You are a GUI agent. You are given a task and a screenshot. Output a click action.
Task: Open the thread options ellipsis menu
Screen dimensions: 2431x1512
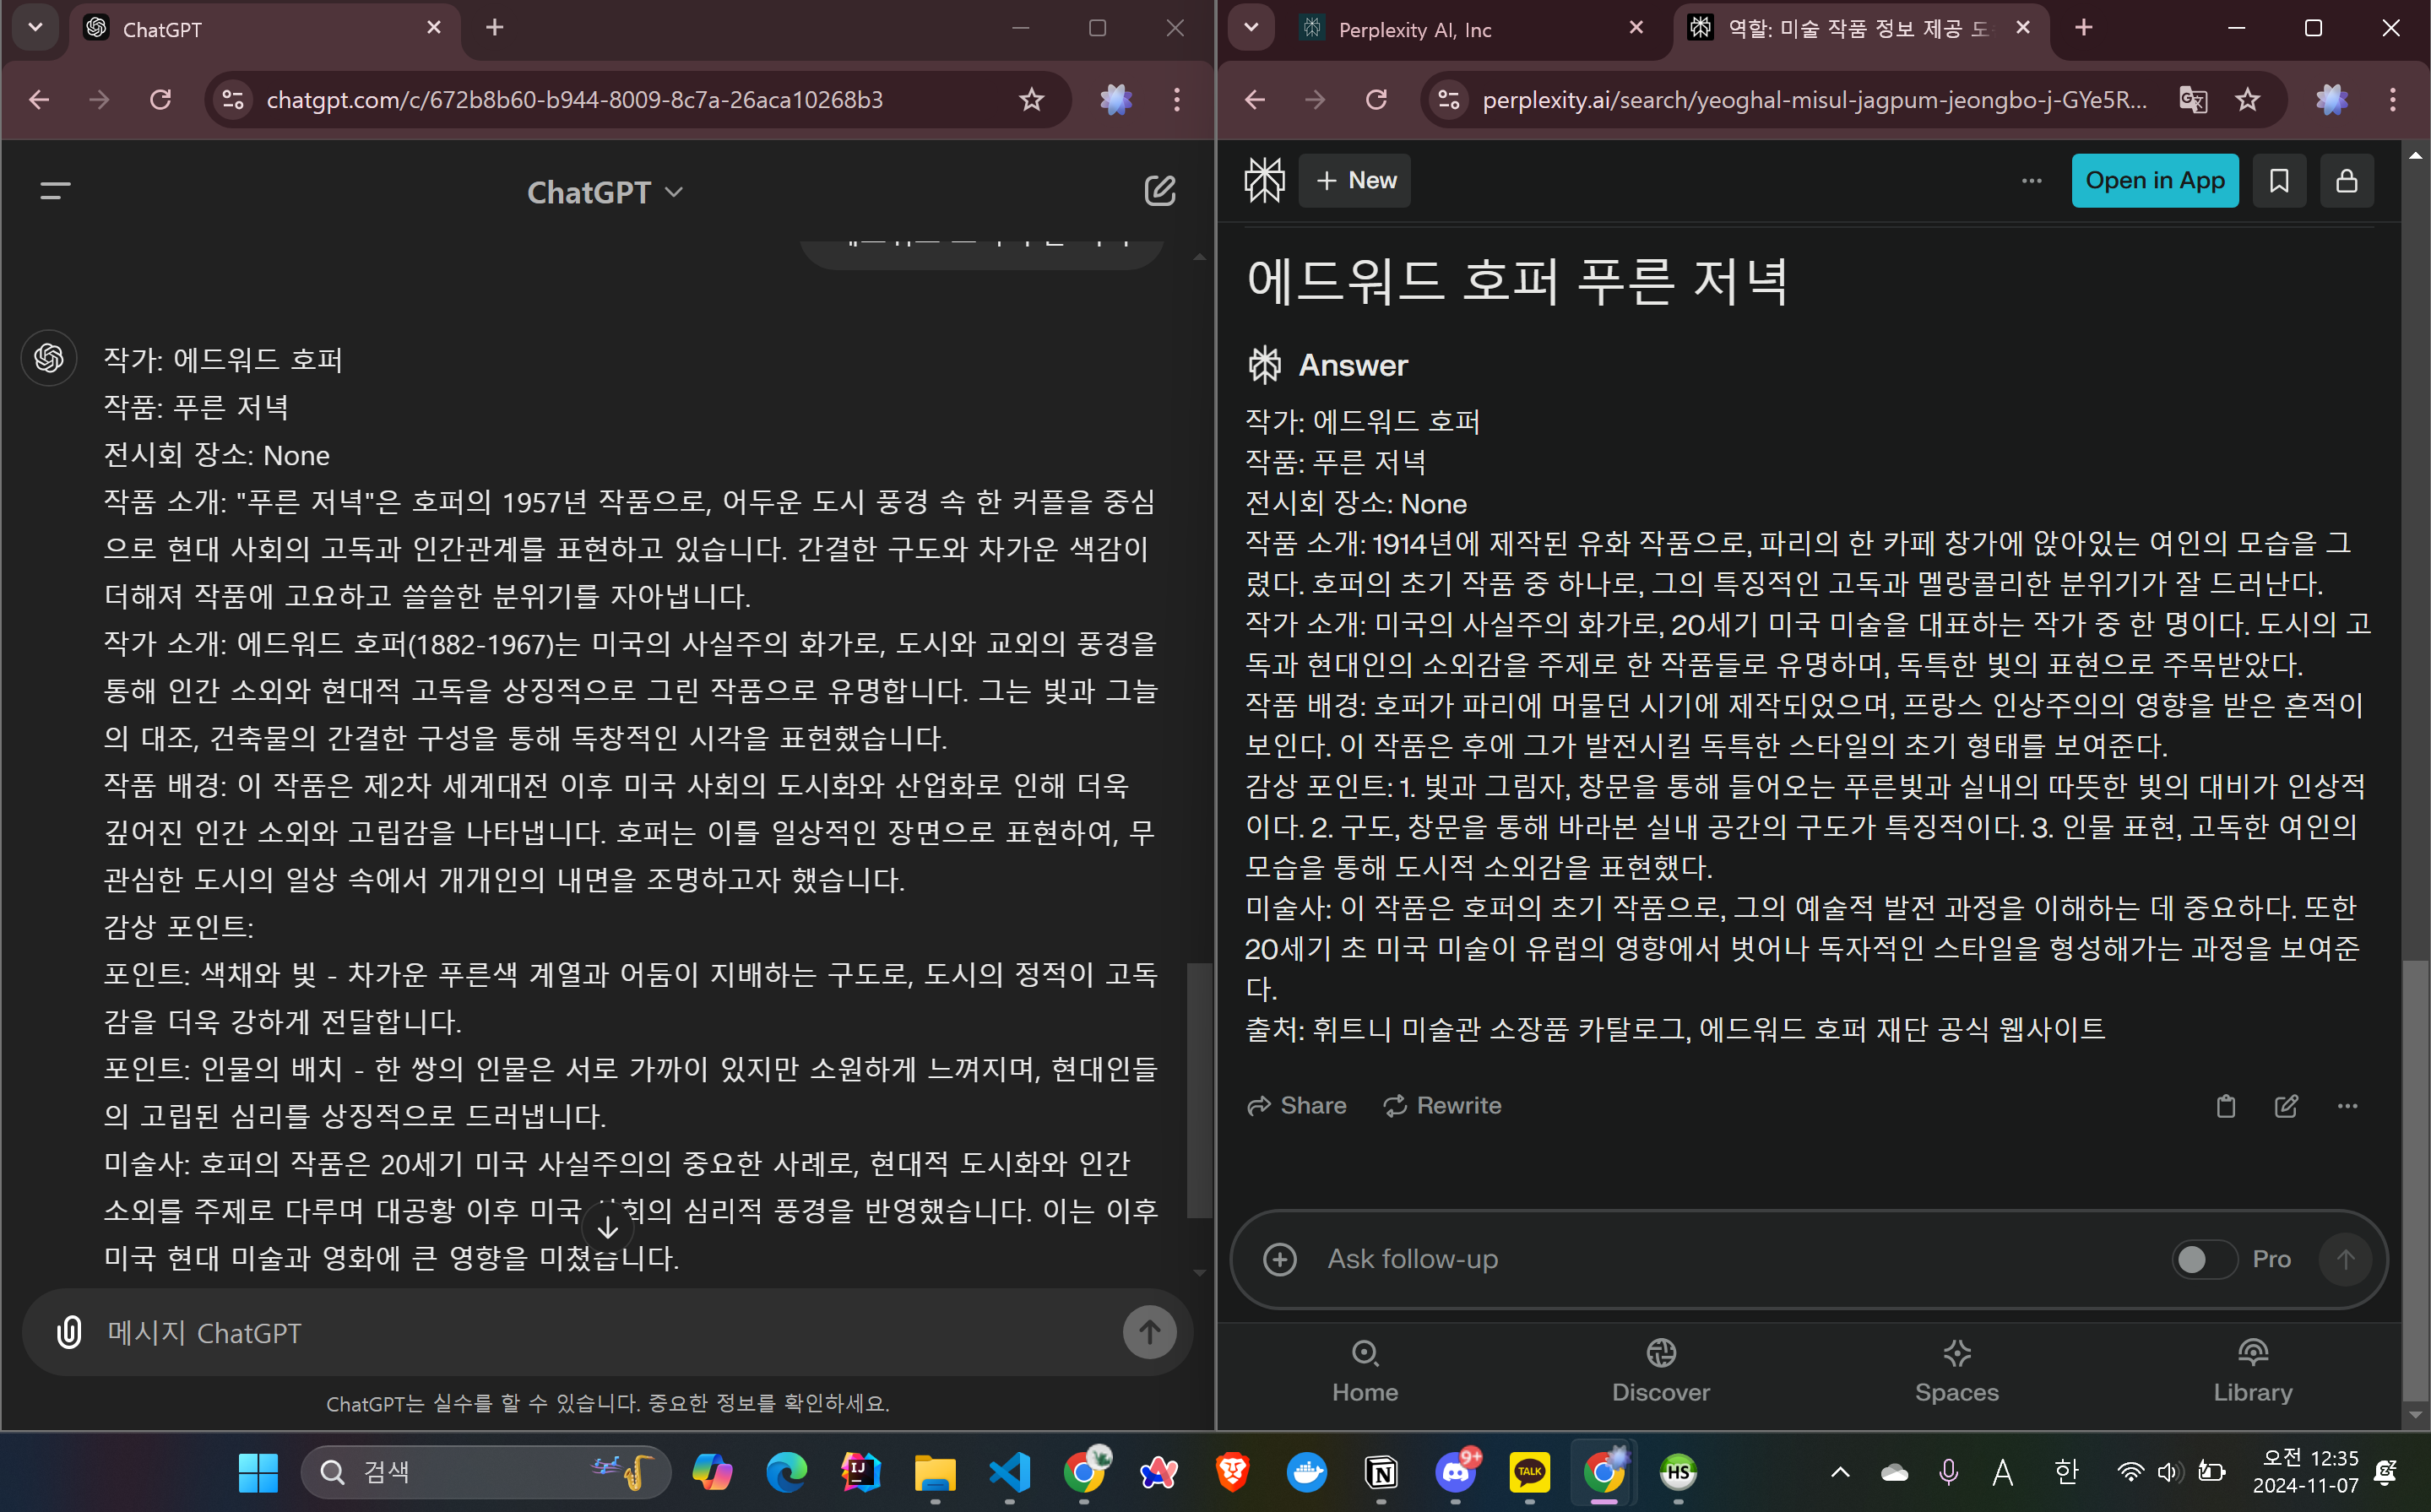tap(2031, 181)
